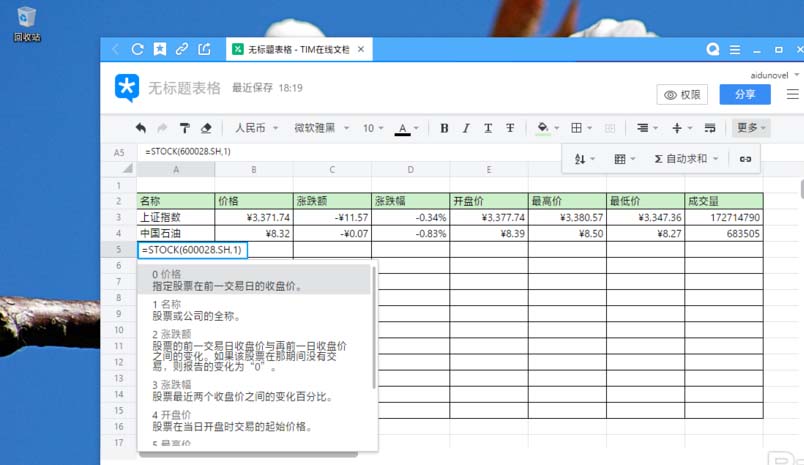Open the title bar hamburger menu
The image size is (804, 465).
coord(735,50)
